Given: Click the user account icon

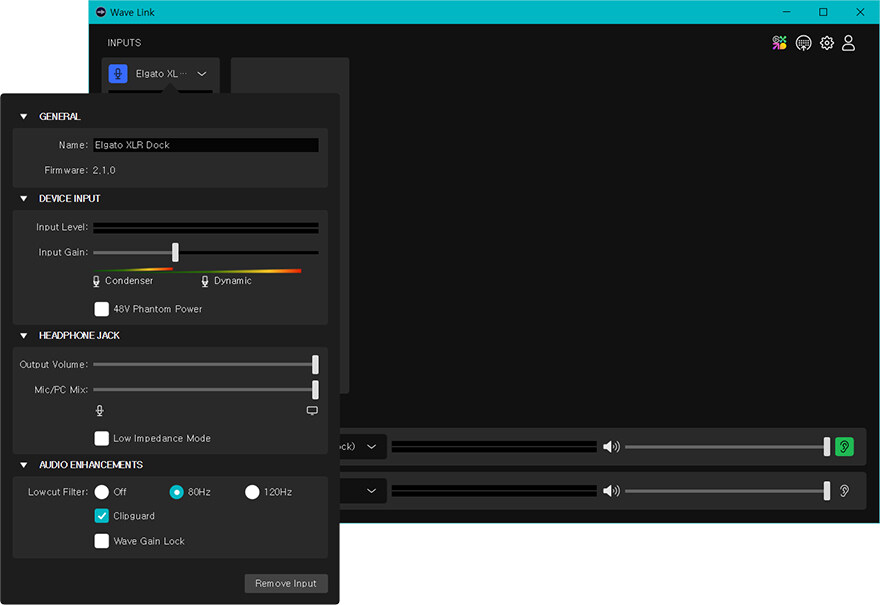Looking at the screenshot, I should point(848,42).
